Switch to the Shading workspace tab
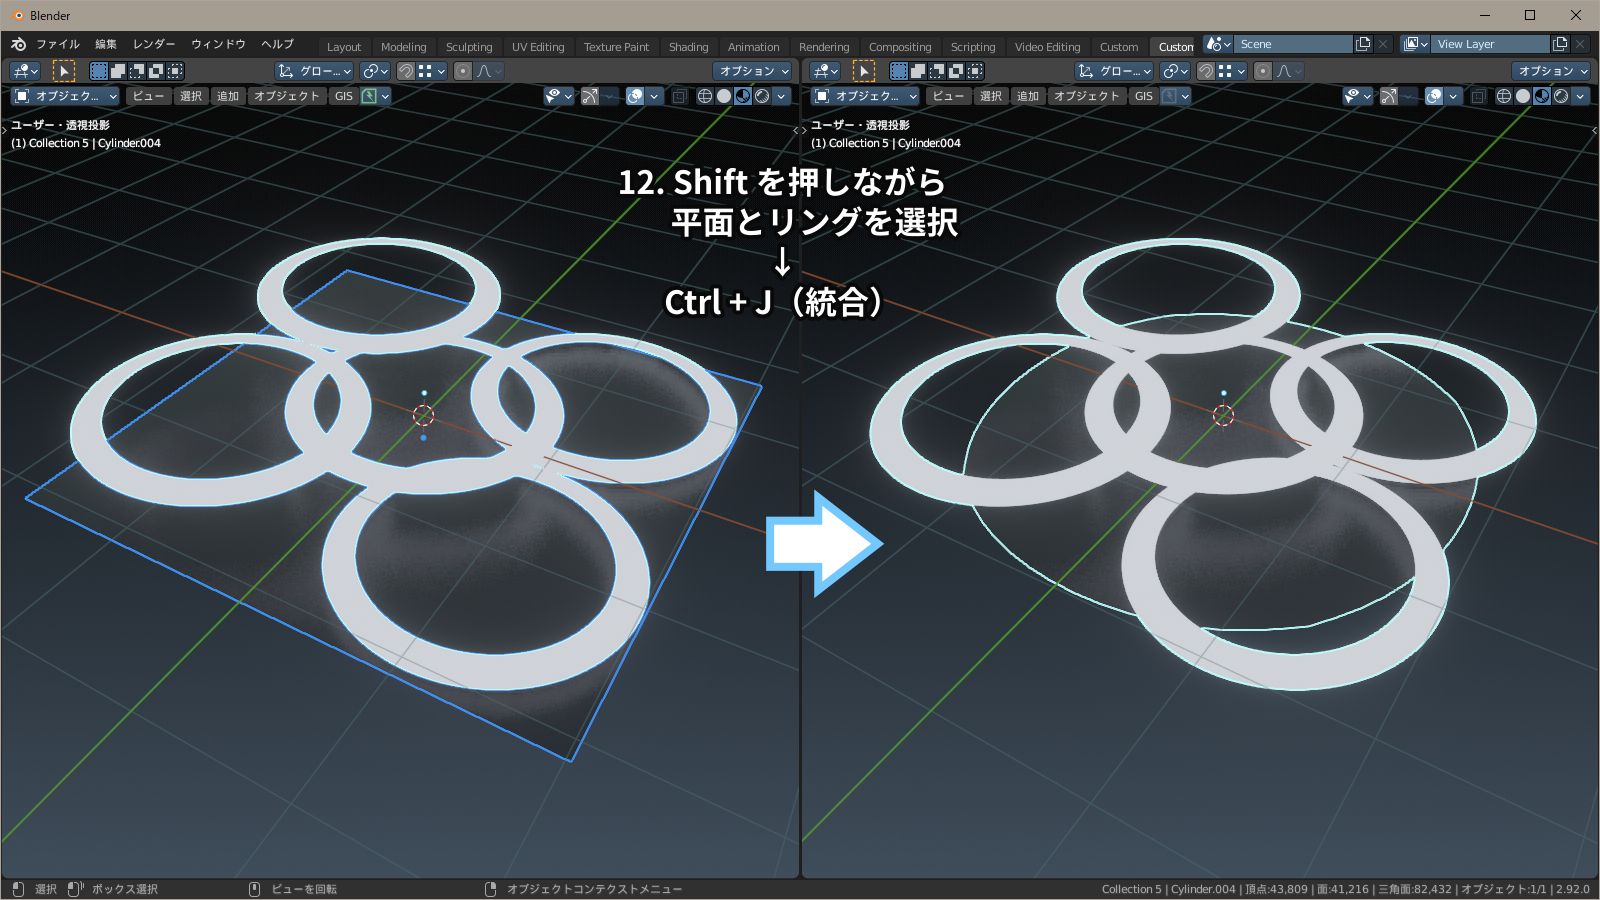Image resolution: width=1600 pixels, height=900 pixels. coord(688,46)
